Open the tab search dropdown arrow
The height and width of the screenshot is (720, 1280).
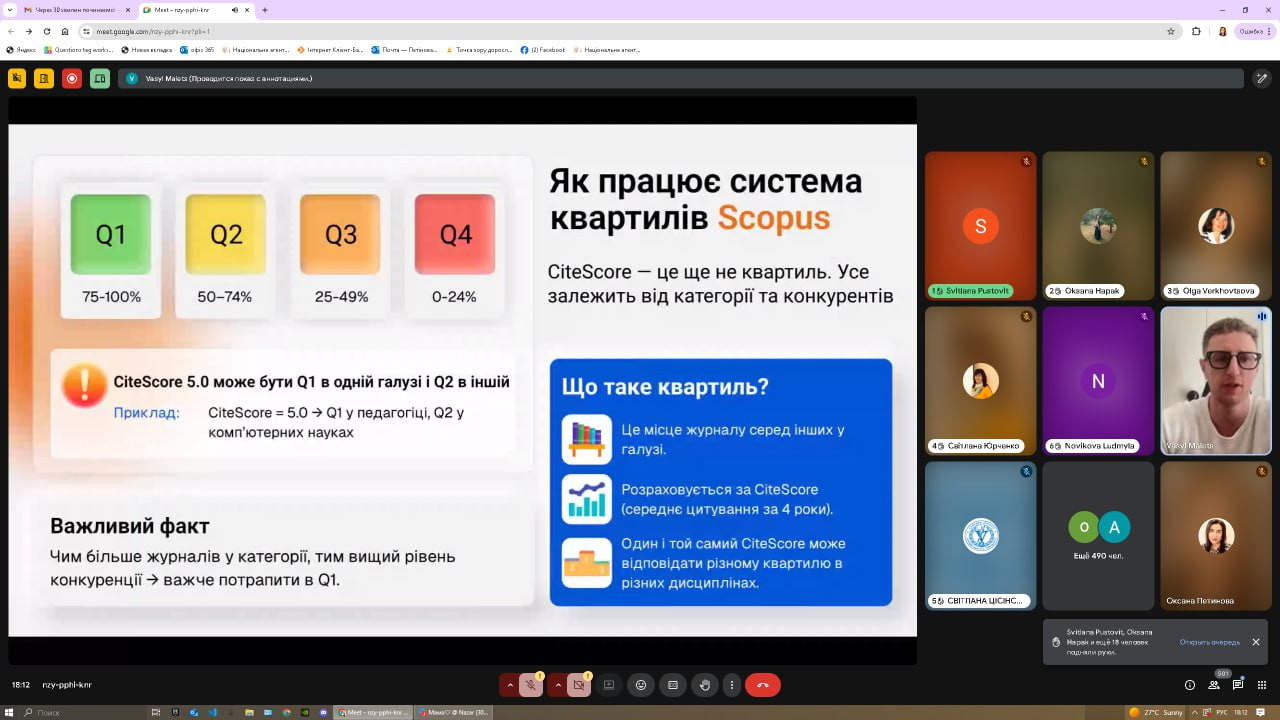[10, 10]
